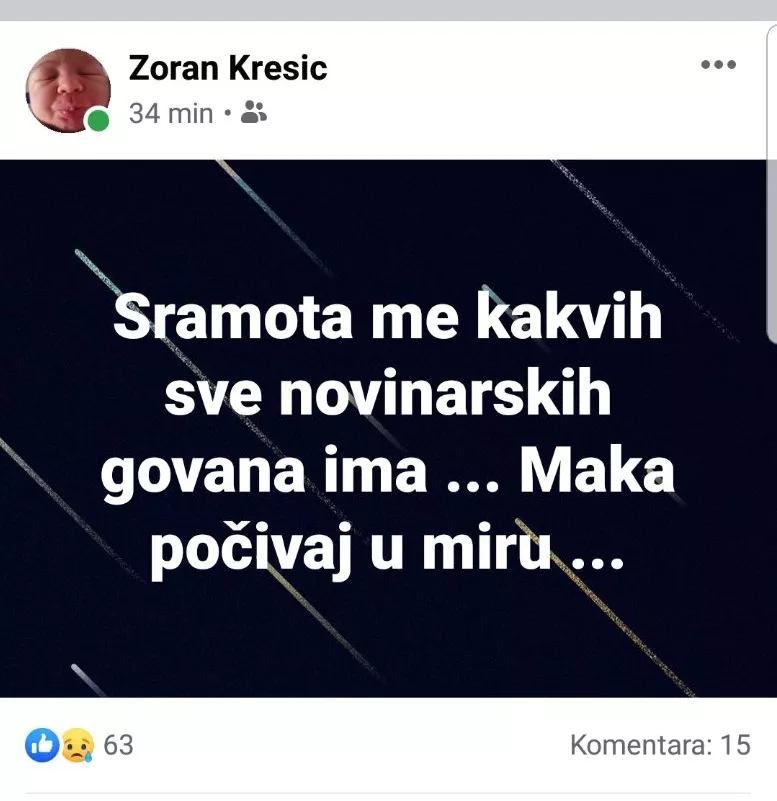This screenshot has height=801, width=777.
Task: Open the "Komentara: 15" comments
Action: (660, 745)
